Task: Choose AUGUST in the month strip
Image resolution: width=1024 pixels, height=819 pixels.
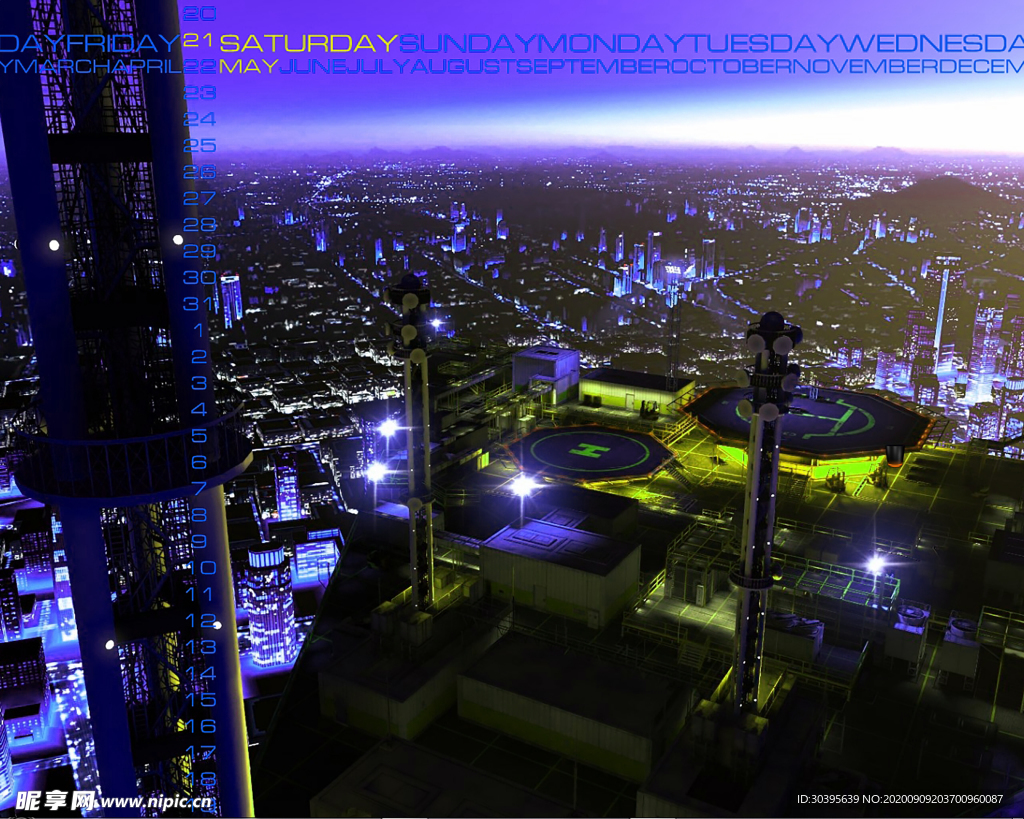Action: click(x=464, y=67)
